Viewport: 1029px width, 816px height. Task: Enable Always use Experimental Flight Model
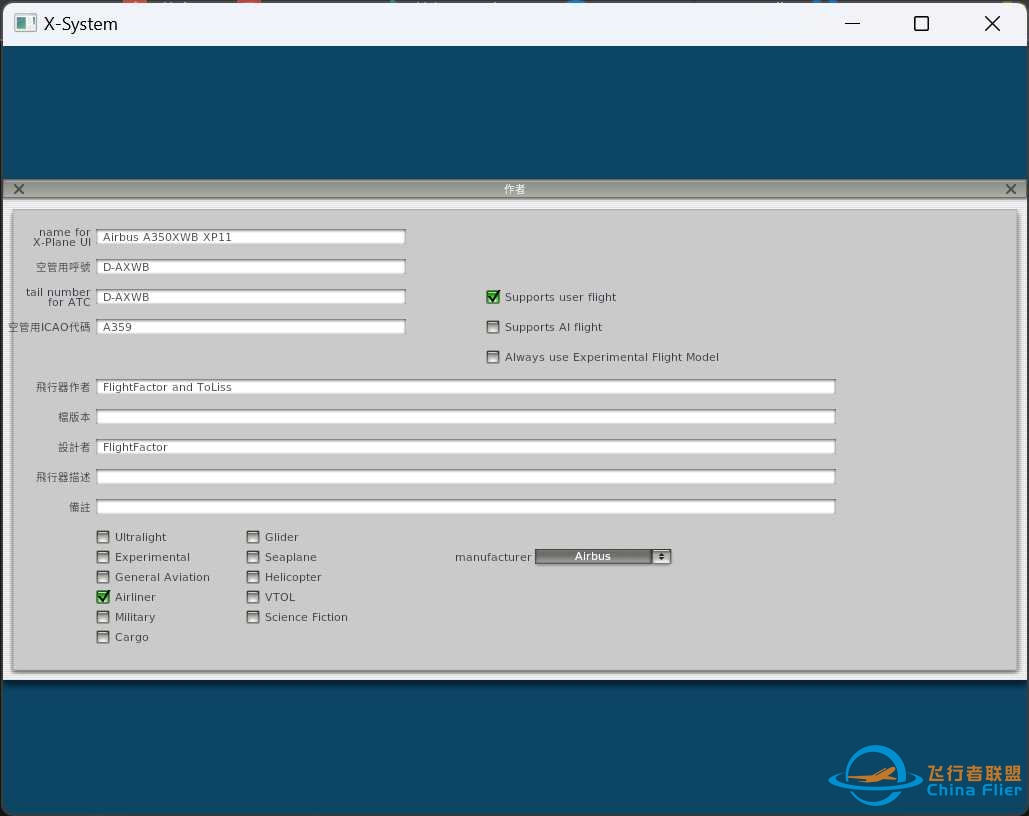click(493, 357)
